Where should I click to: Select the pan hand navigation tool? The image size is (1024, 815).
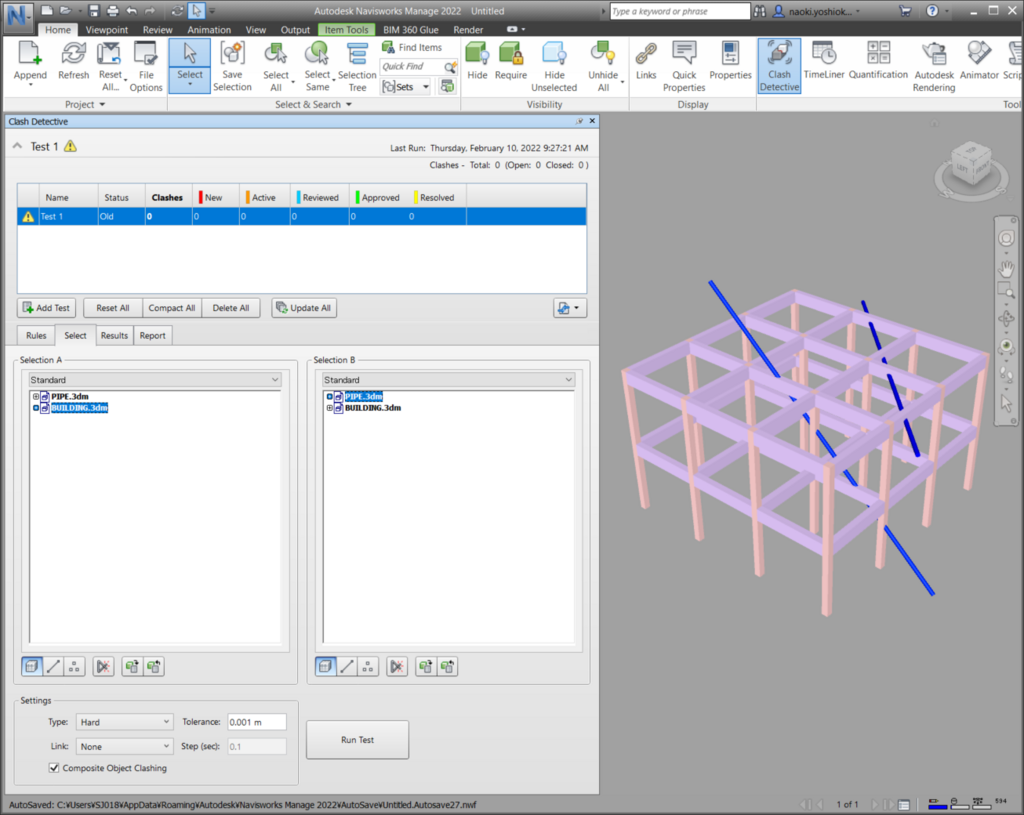click(1006, 267)
